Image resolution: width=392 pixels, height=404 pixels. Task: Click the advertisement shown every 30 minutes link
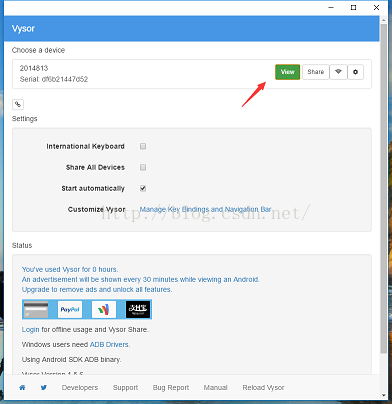pyautogui.click(x=141, y=279)
